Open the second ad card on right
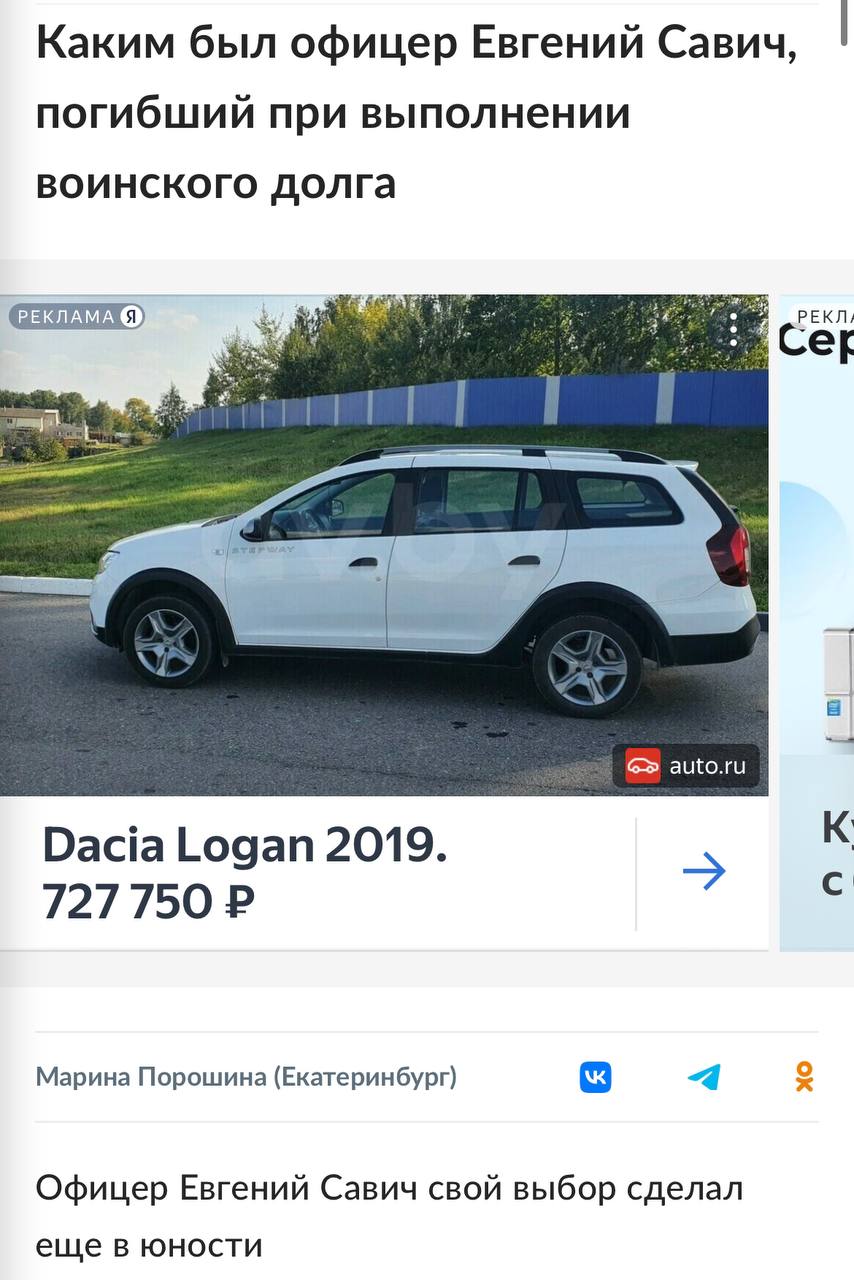Image resolution: width=854 pixels, height=1280 pixels. tap(816, 622)
